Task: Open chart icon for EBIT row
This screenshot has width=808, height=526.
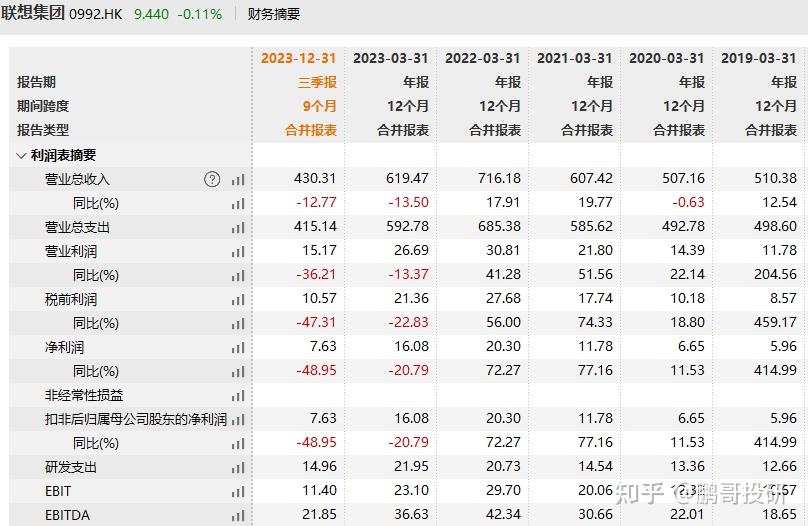Action: tap(238, 492)
